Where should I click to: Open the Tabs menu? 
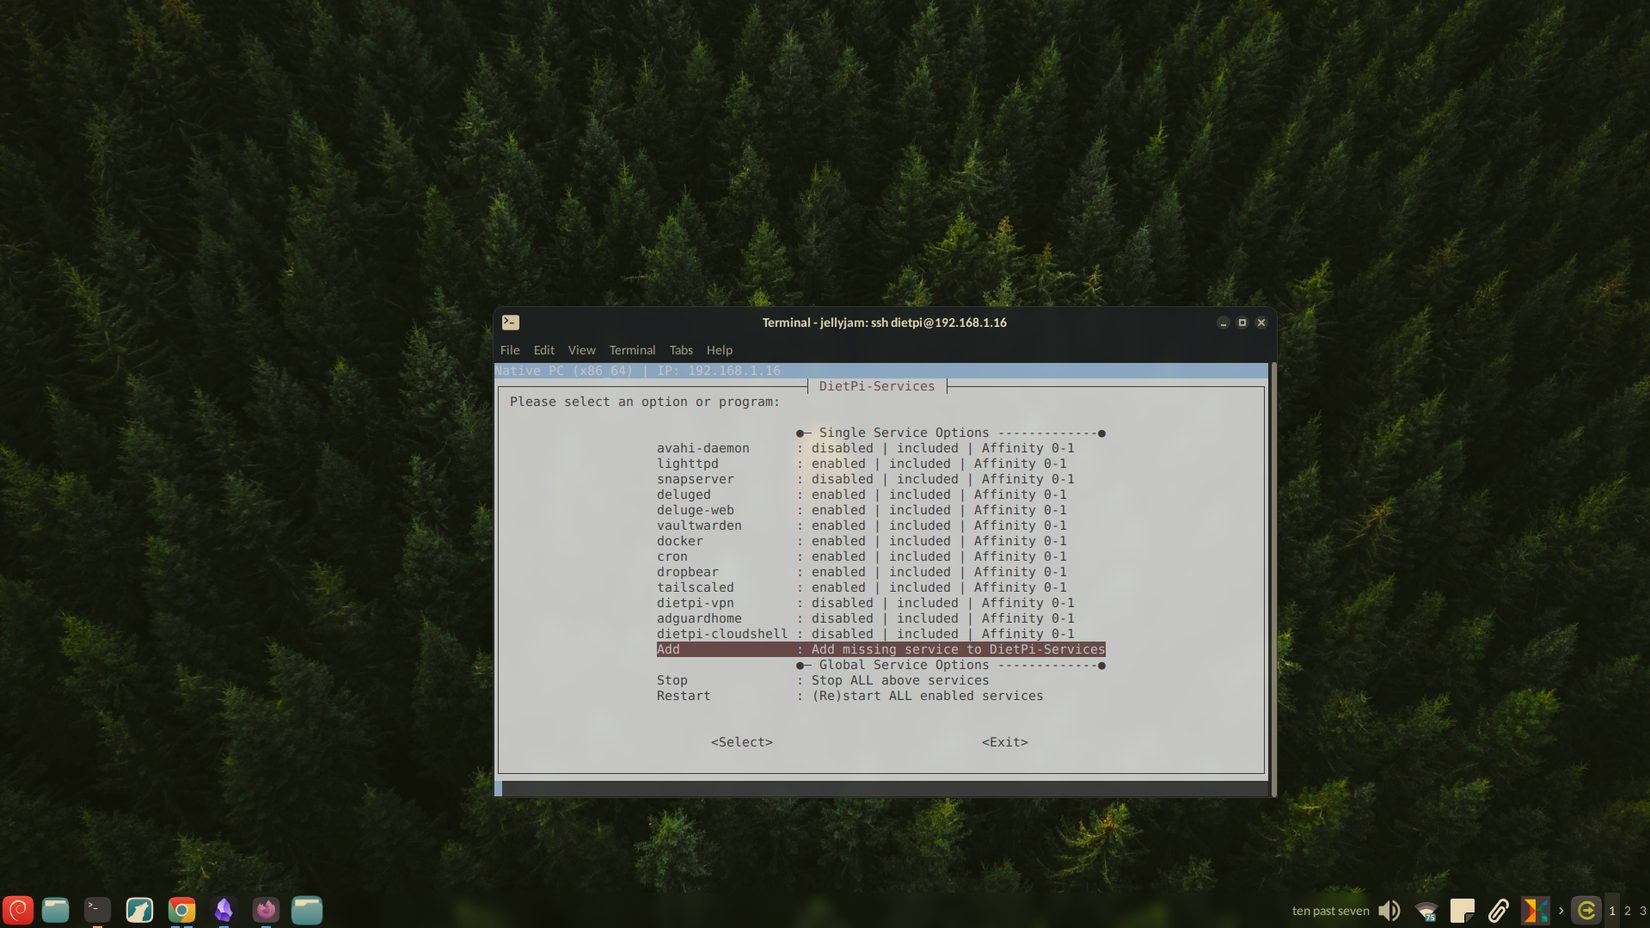coord(681,350)
